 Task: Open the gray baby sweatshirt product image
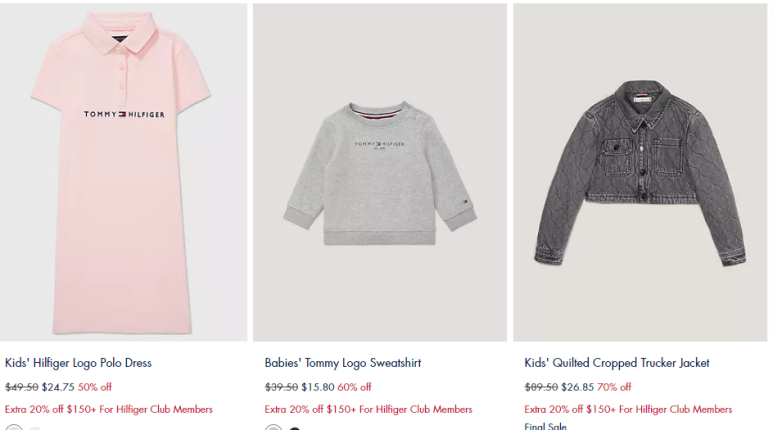(380, 172)
